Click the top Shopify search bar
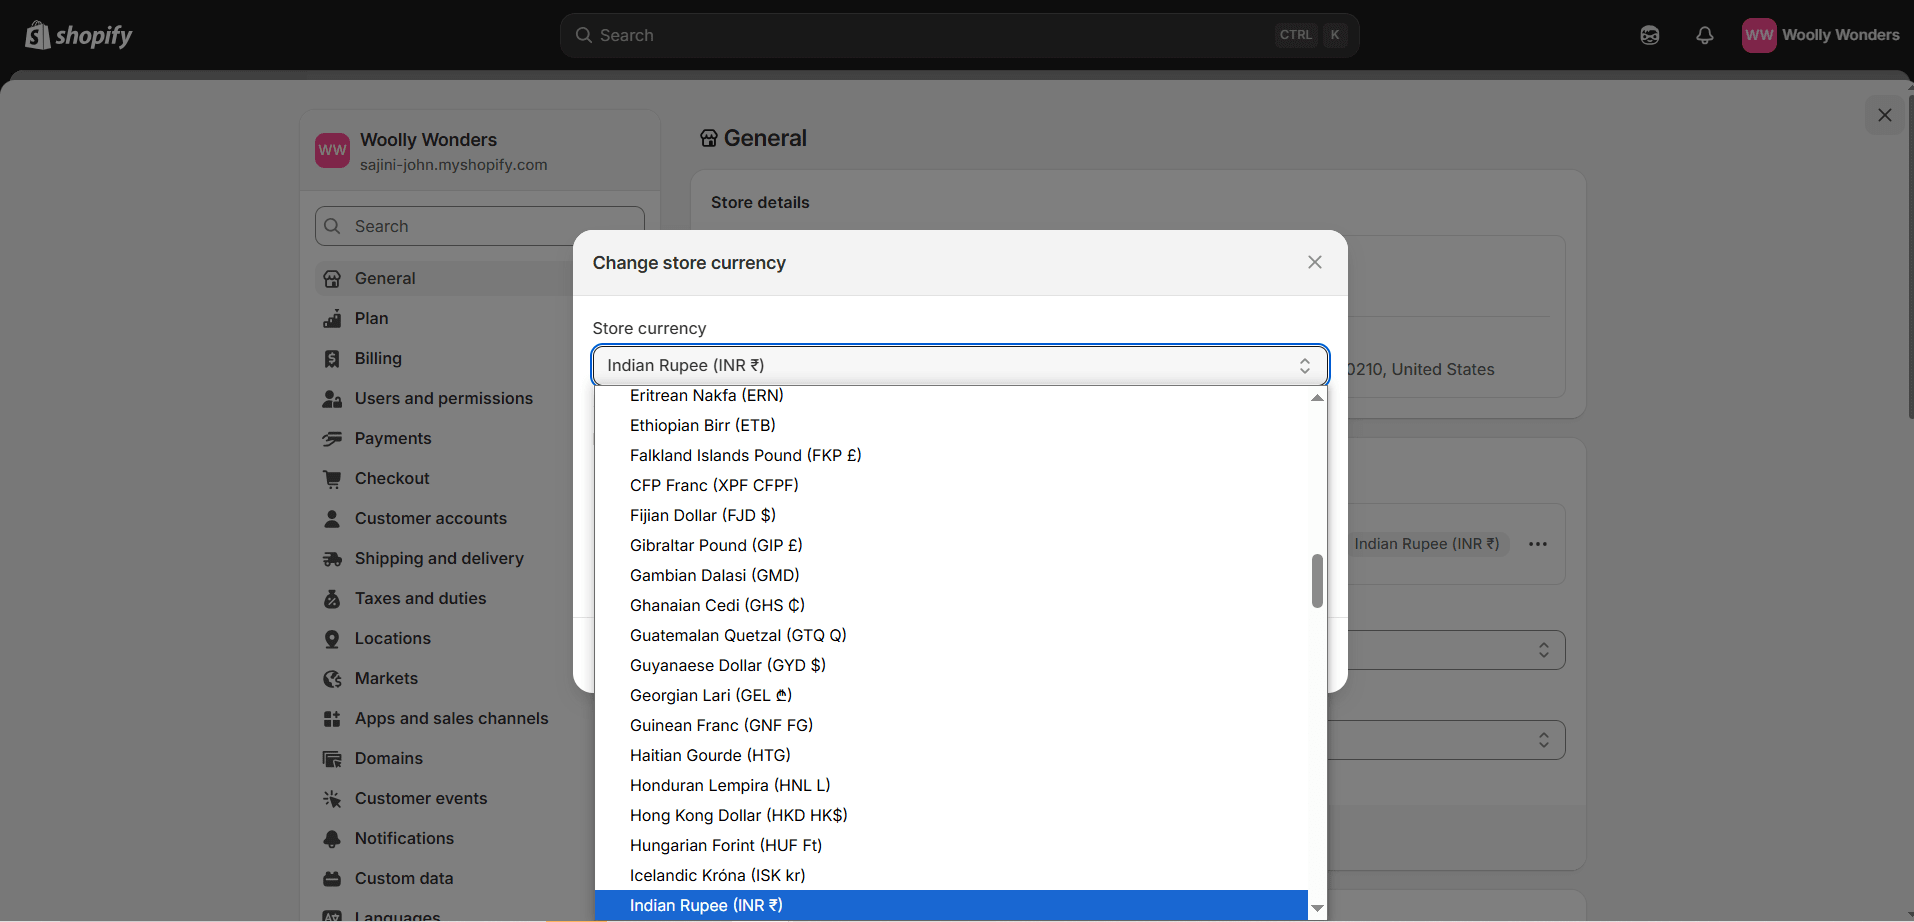 click(x=959, y=35)
